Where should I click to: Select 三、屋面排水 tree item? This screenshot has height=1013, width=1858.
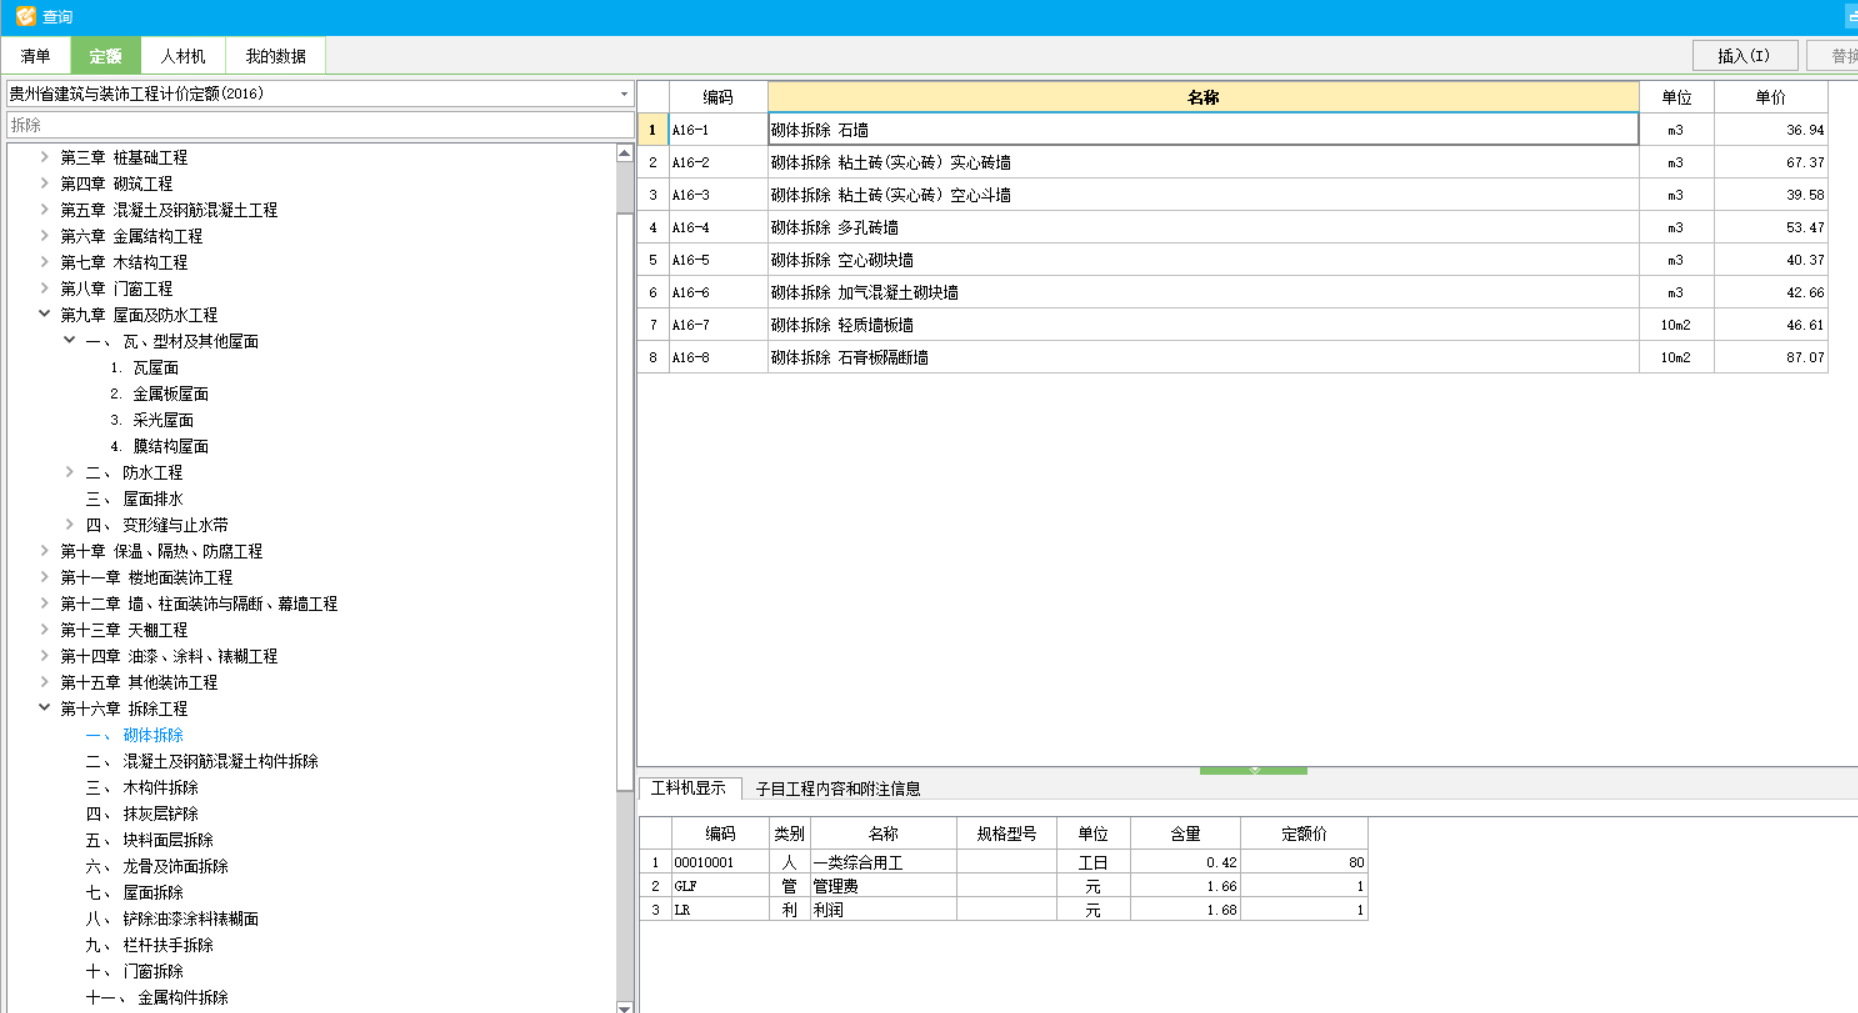click(x=134, y=499)
